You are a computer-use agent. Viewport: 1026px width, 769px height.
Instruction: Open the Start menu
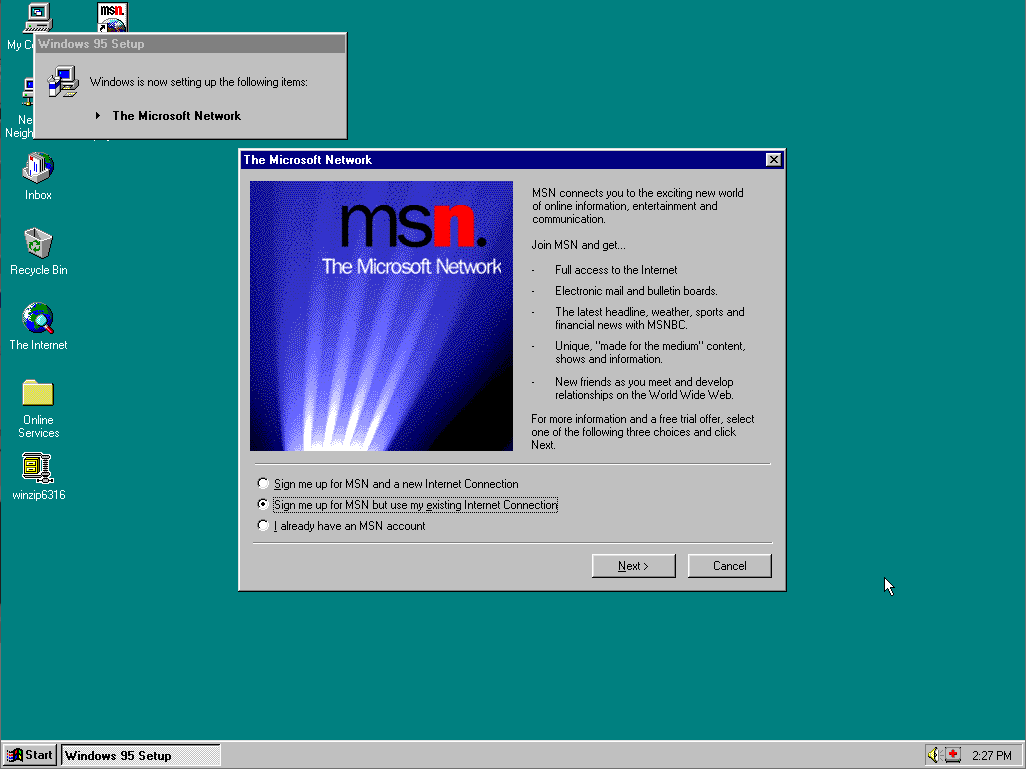28,755
